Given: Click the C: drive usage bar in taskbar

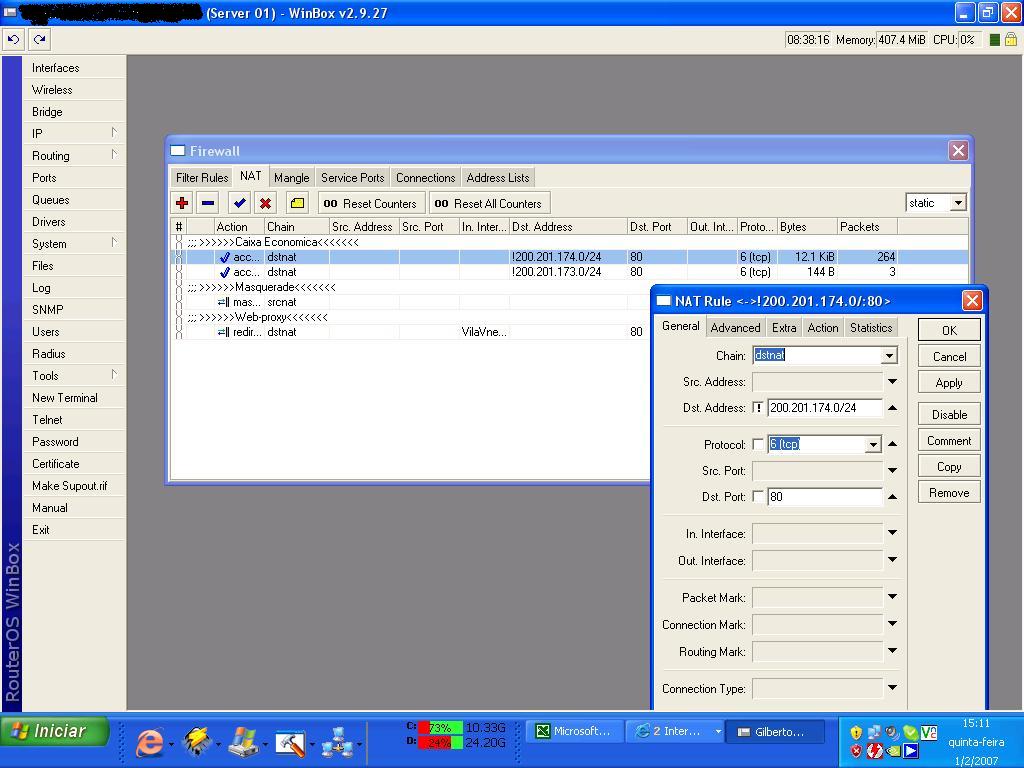Looking at the screenshot, I should [x=439, y=727].
